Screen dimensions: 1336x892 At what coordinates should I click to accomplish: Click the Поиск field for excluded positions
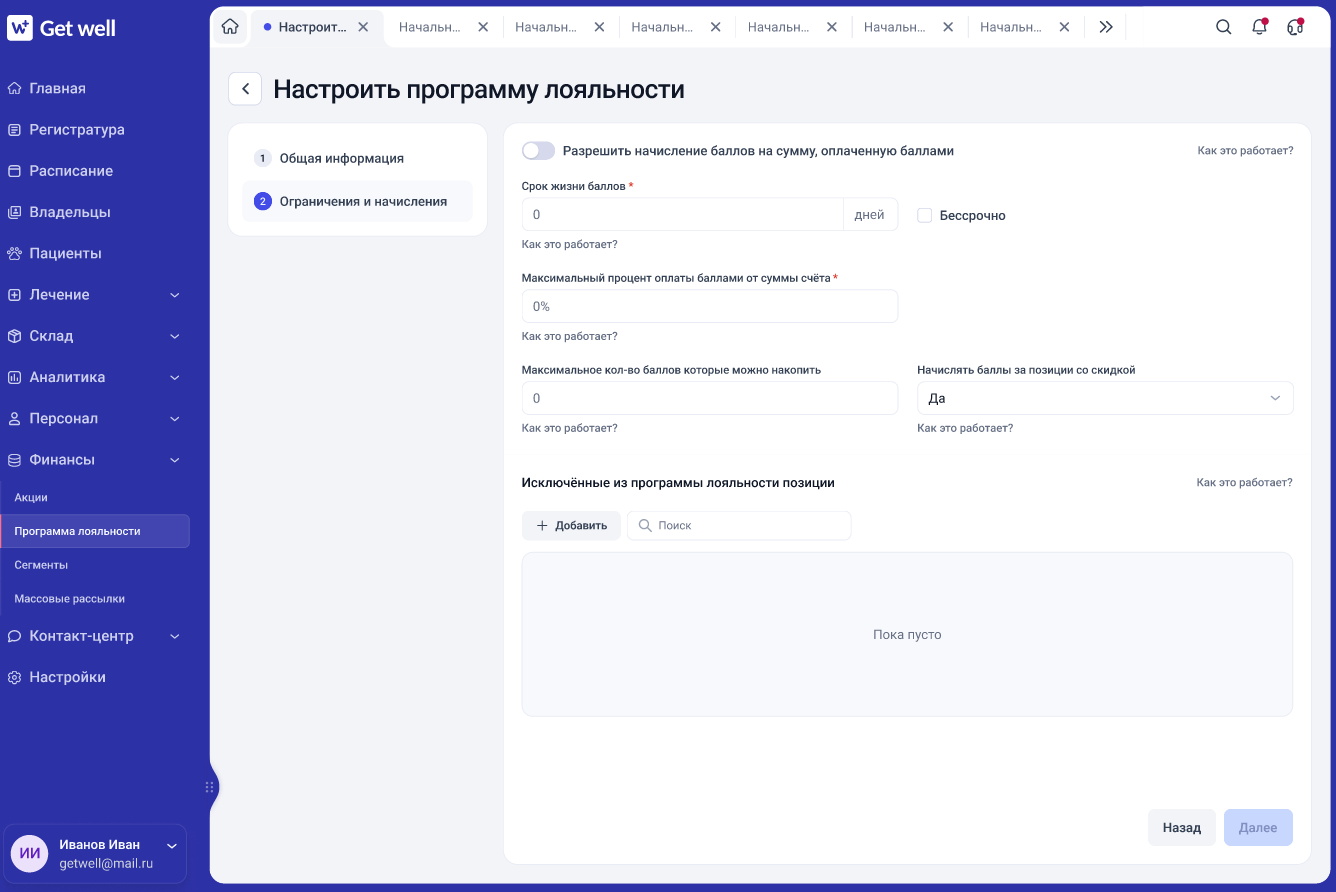coord(739,525)
